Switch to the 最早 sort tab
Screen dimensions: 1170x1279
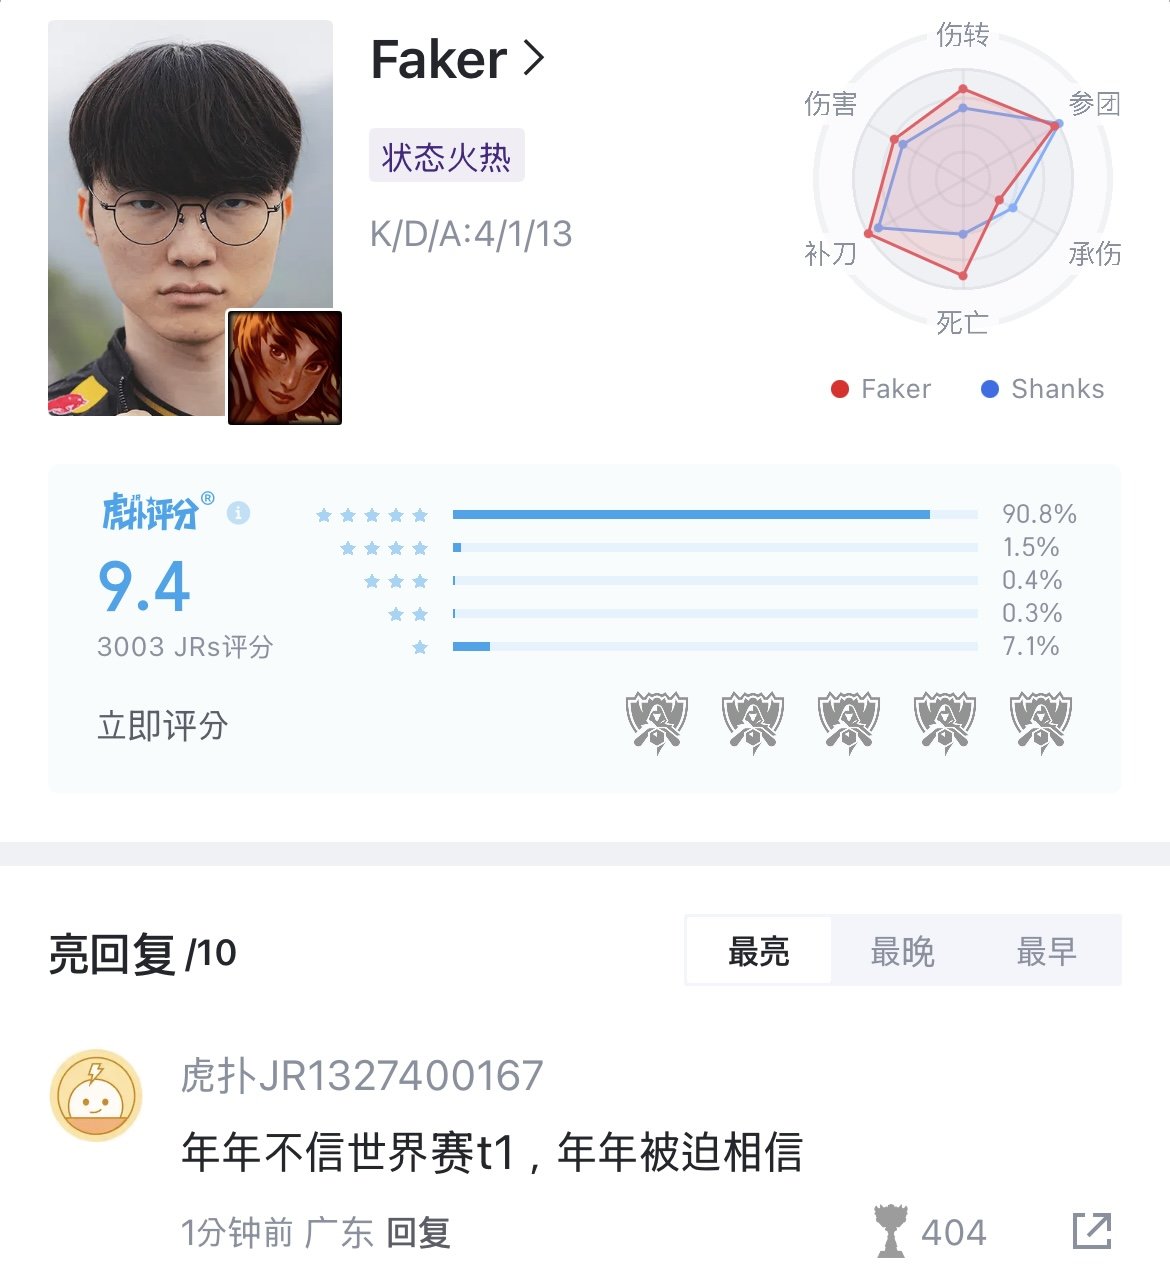[1046, 951]
